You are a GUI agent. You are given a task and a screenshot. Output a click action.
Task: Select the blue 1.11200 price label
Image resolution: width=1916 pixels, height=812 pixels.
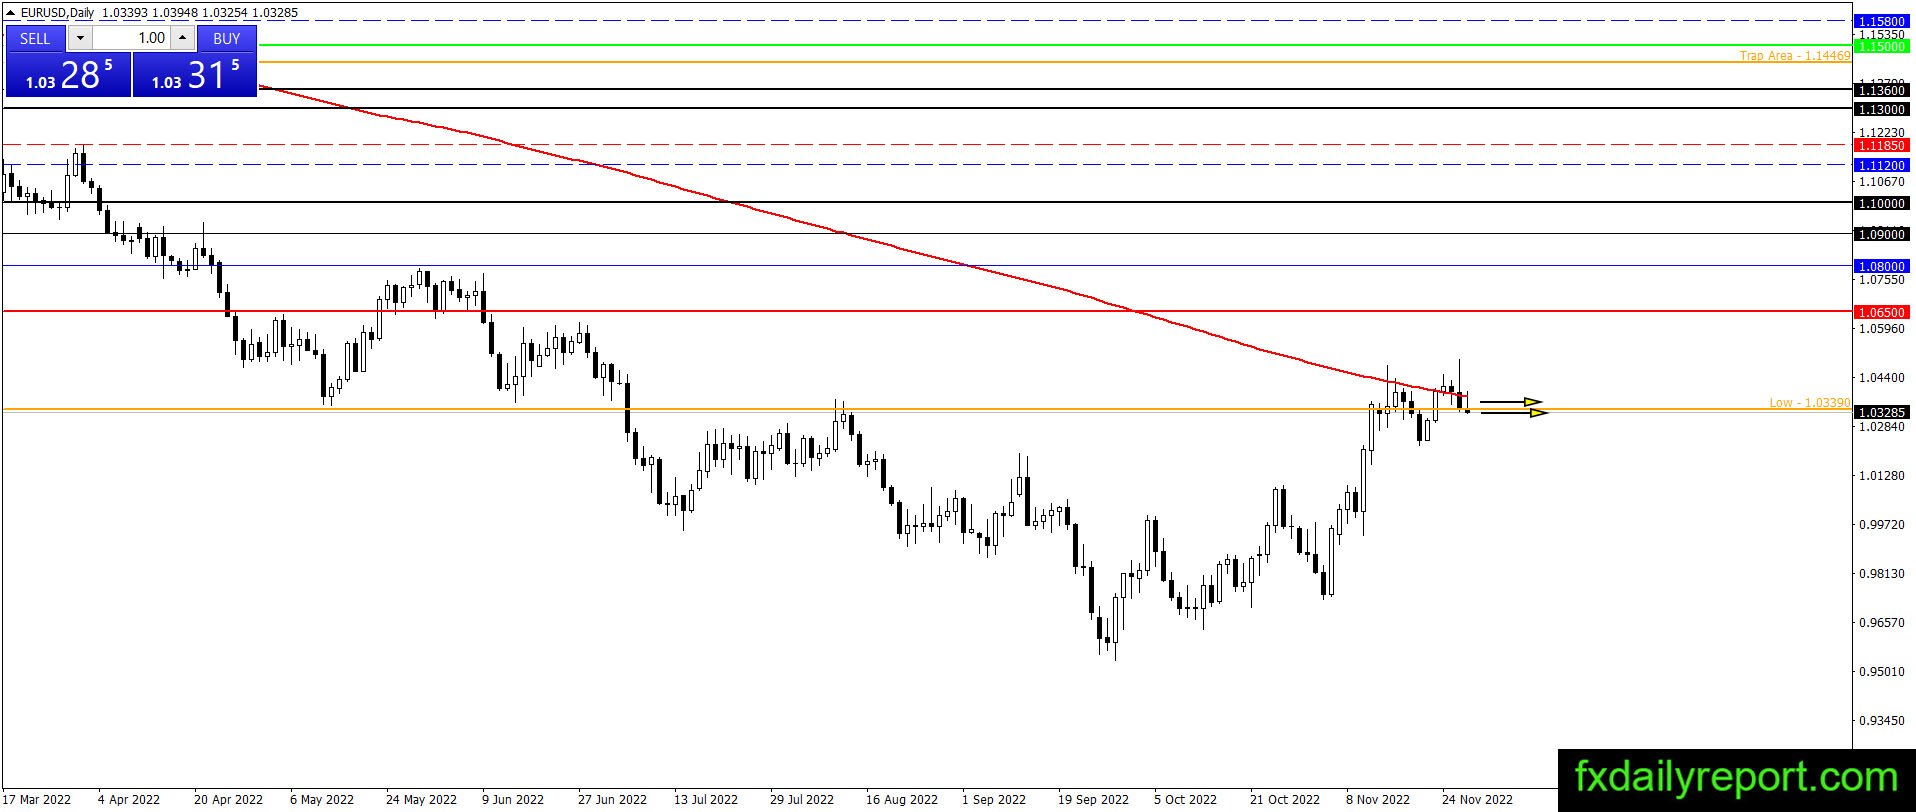(1881, 165)
